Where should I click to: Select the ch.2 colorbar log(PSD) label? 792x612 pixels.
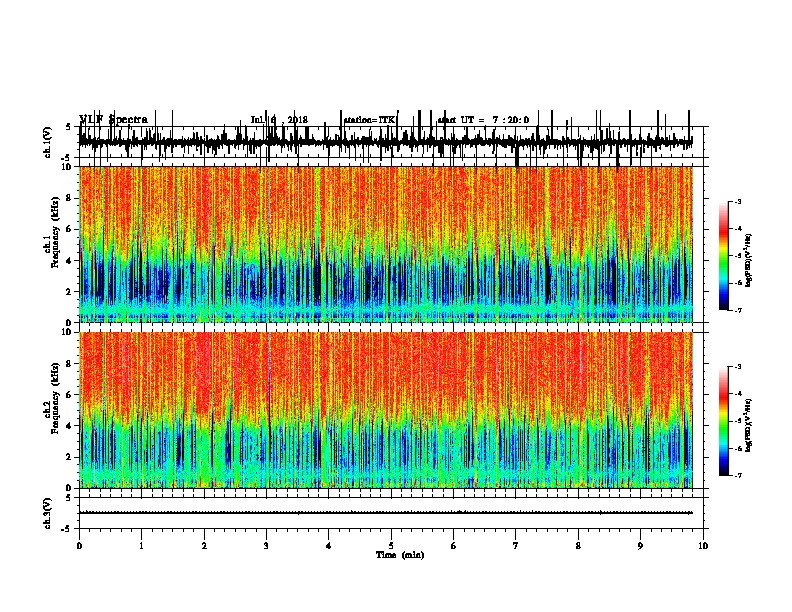click(749, 425)
